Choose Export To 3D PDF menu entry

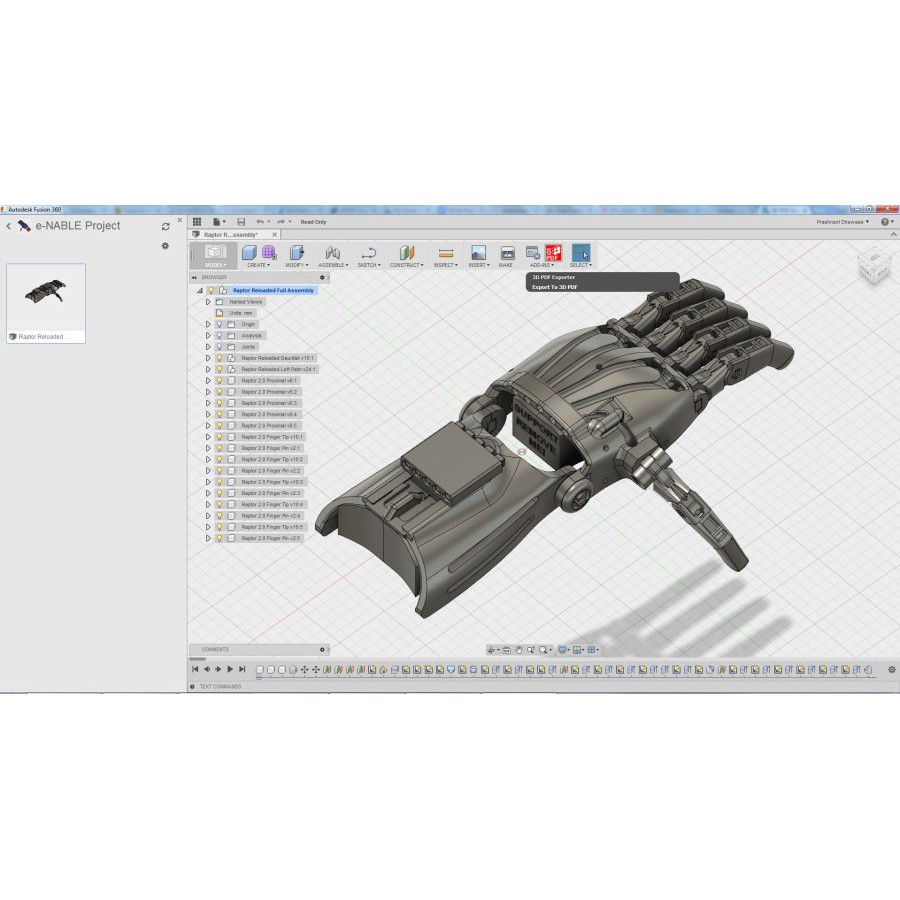pos(555,287)
